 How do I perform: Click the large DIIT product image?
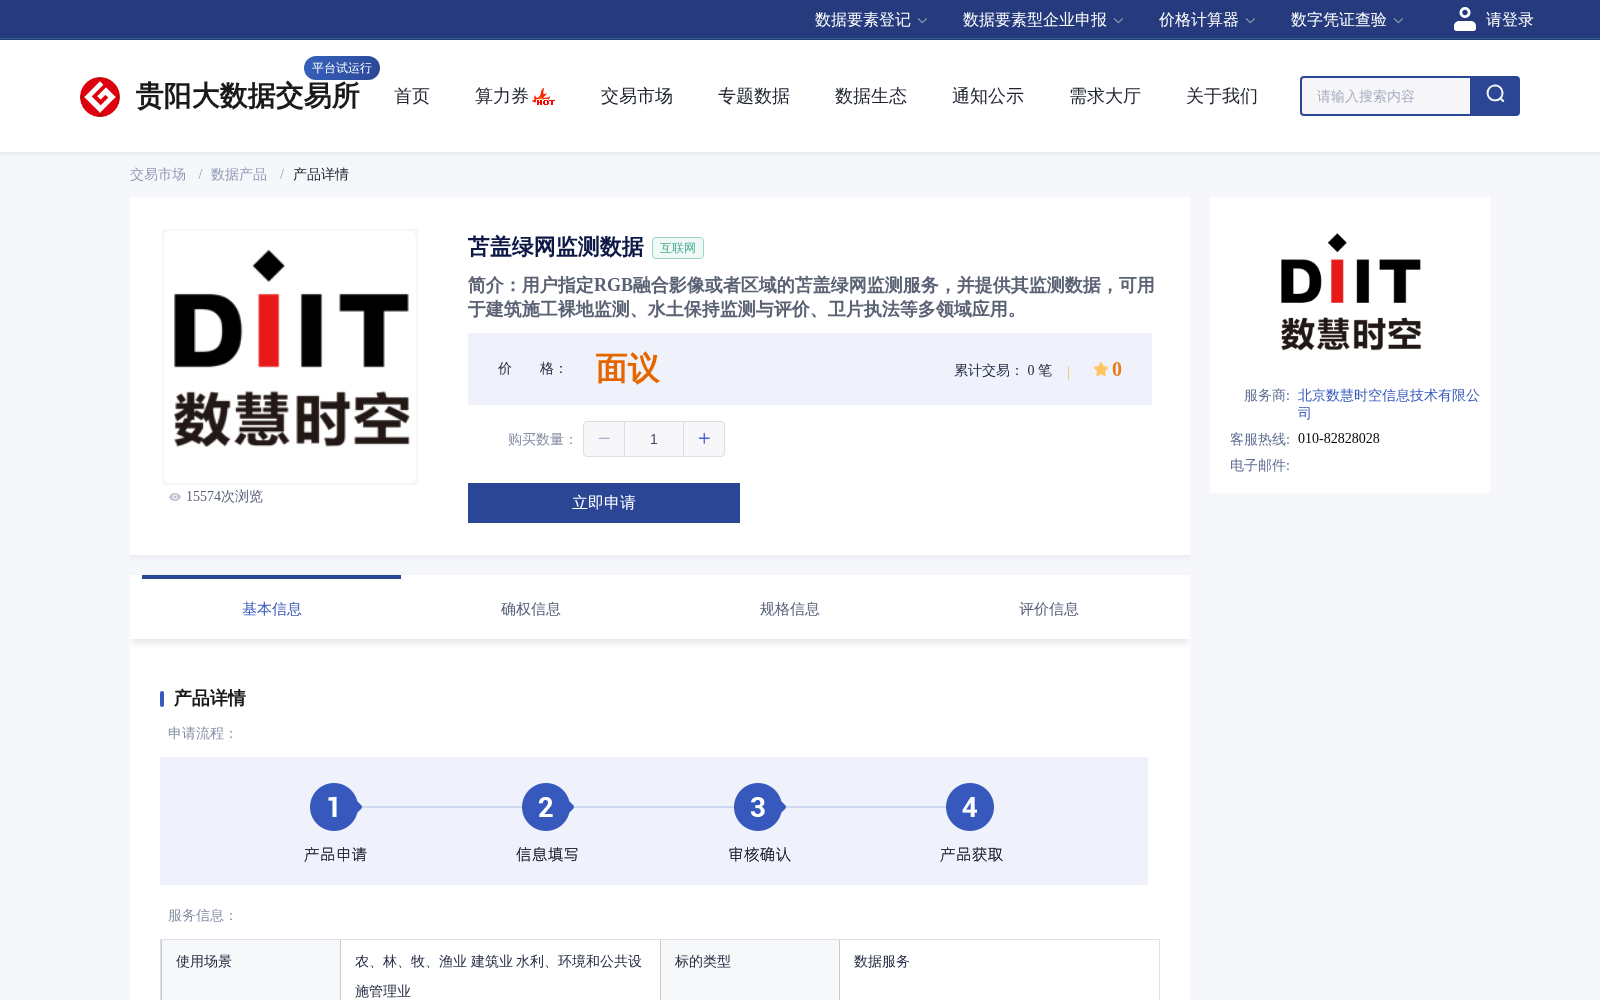tap(290, 357)
